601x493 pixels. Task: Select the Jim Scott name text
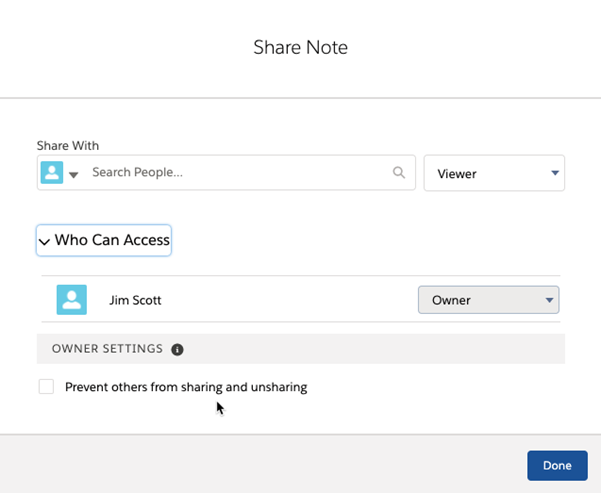[x=135, y=300]
